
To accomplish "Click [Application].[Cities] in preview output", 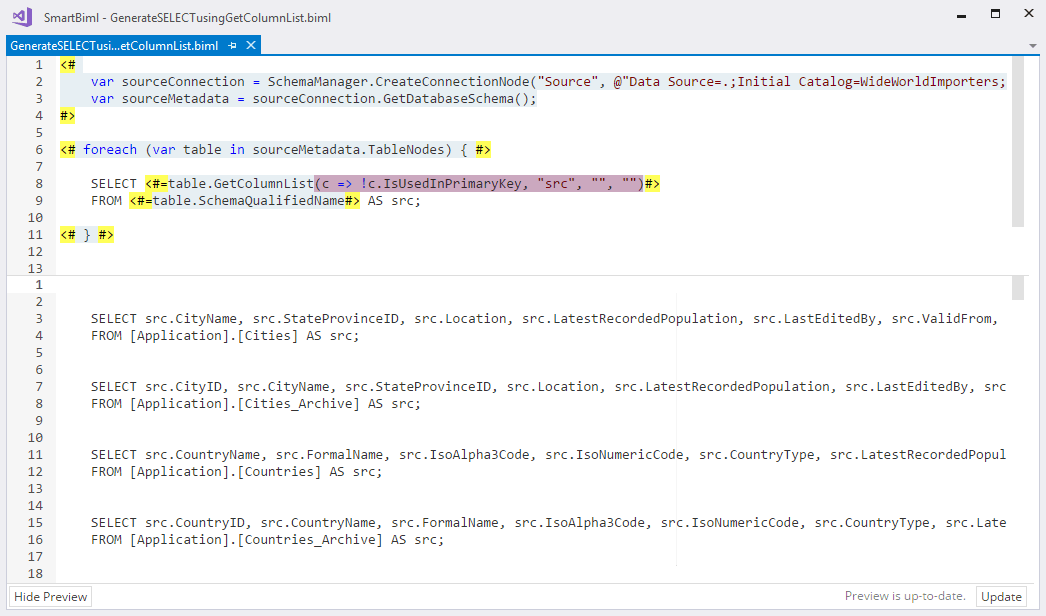I will [214, 336].
